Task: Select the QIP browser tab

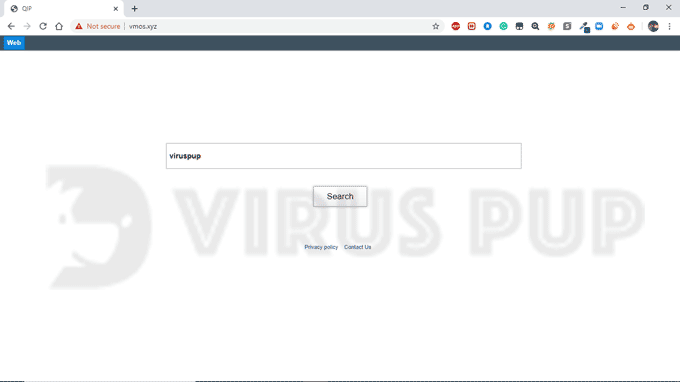Action: (64, 9)
